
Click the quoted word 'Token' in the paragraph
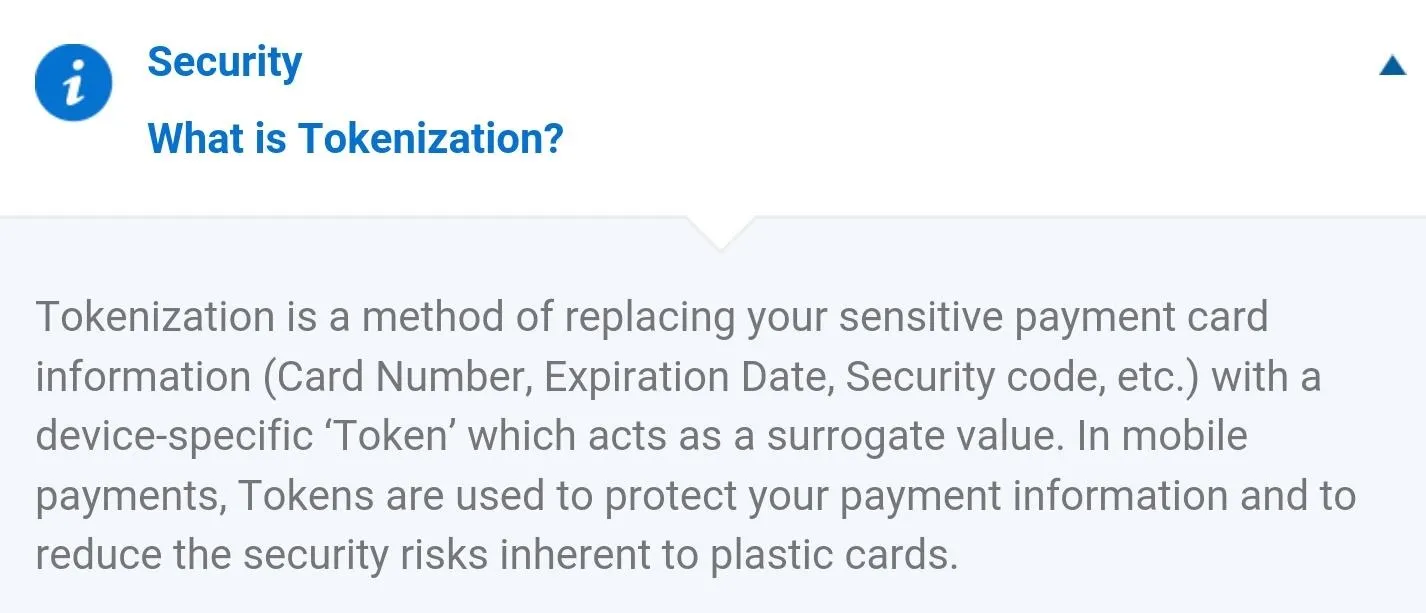391,437
